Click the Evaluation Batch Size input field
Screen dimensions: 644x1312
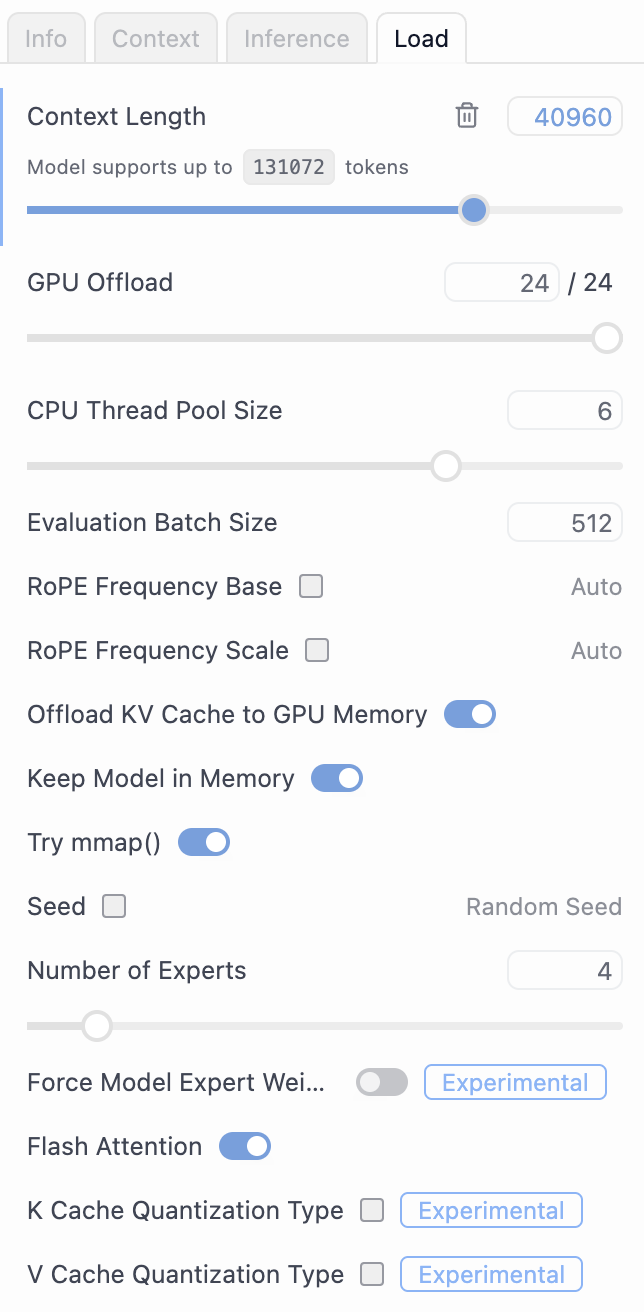[565, 523]
